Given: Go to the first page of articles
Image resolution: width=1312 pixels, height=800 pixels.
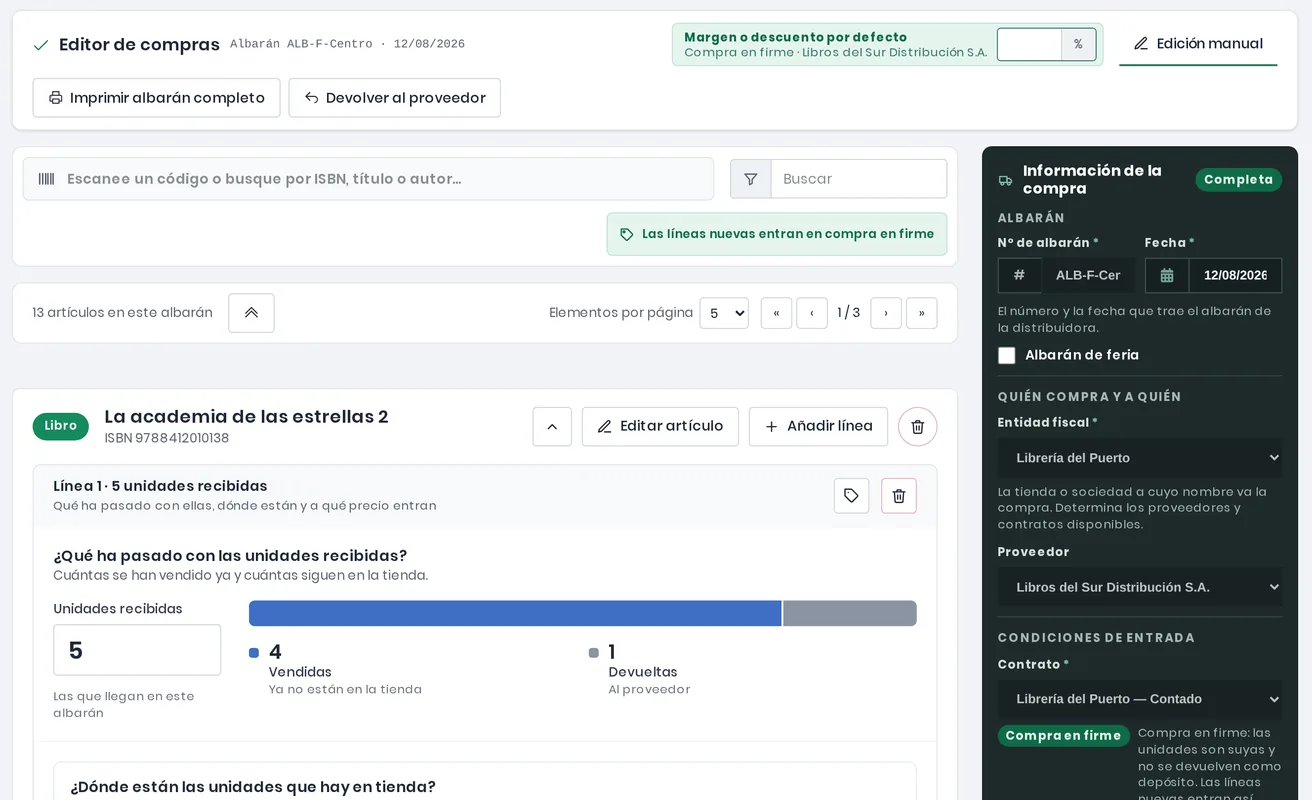Looking at the screenshot, I should (x=776, y=313).
